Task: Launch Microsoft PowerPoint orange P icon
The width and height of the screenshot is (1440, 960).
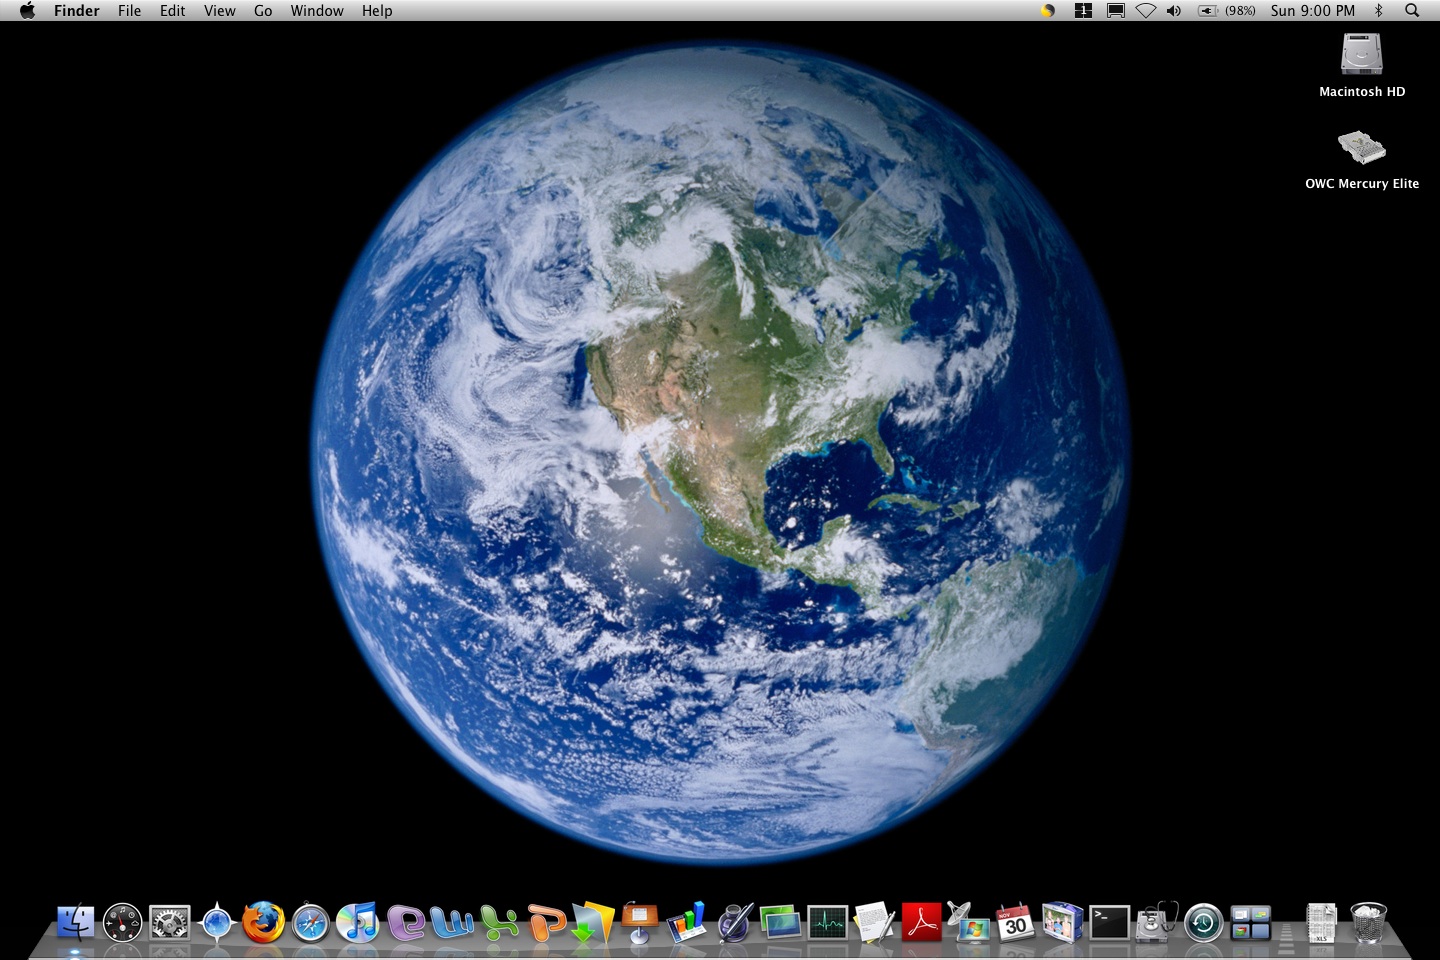Action: [547, 922]
